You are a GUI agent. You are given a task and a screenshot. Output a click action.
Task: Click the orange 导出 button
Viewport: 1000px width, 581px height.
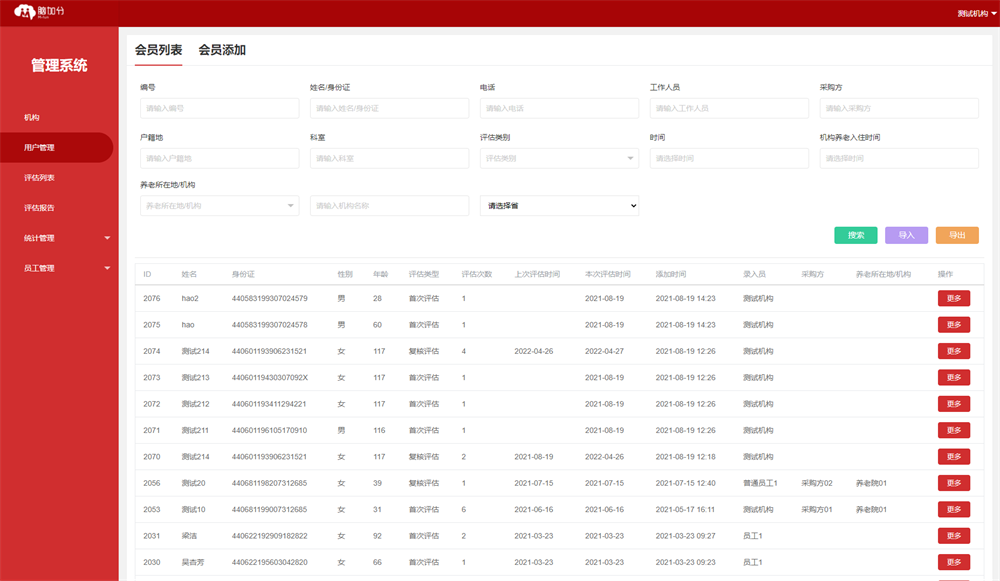(x=957, y=235)
